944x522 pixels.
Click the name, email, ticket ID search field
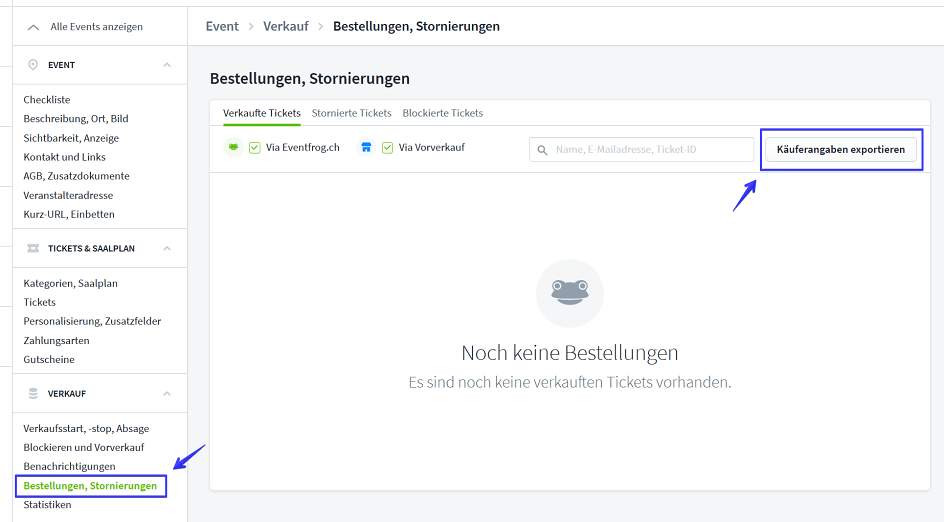[650, 150]
